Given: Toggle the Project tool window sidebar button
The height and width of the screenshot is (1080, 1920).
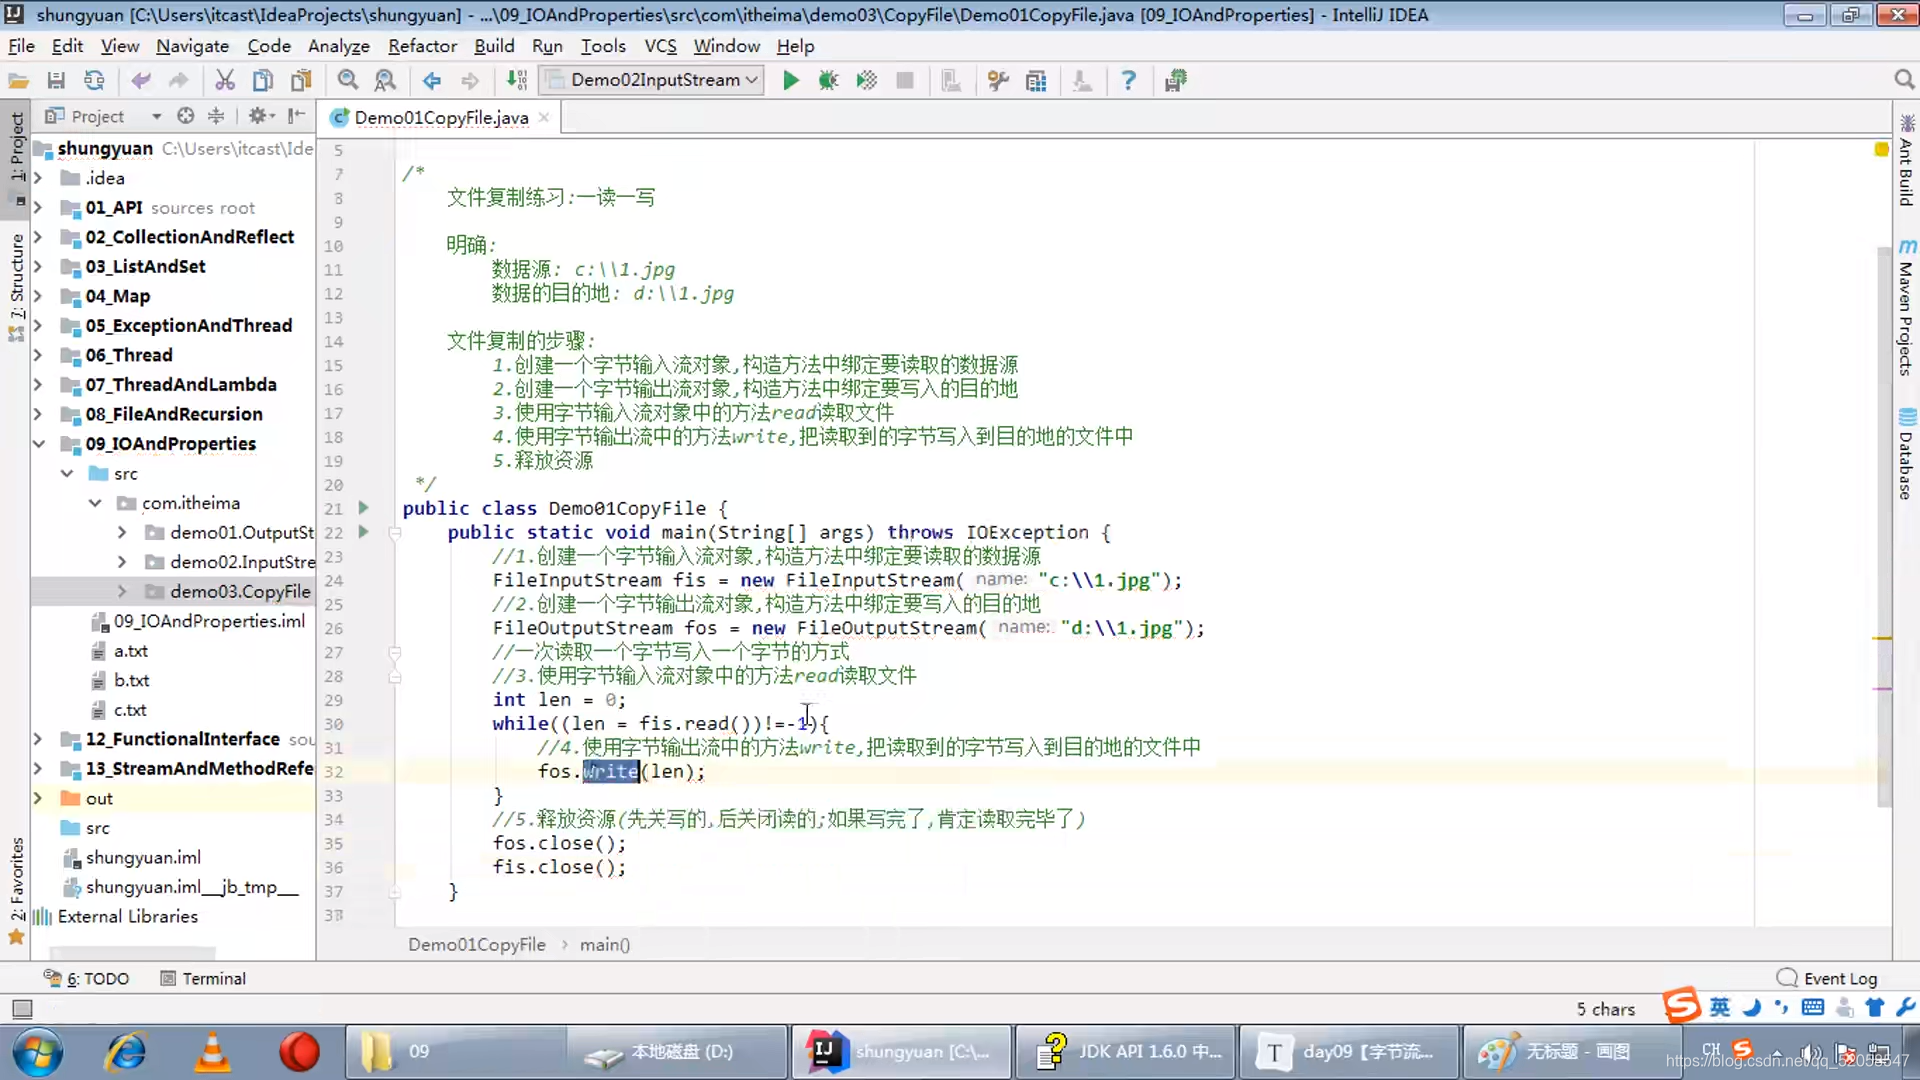Looking at the screenshot, I should coord(17,150).
